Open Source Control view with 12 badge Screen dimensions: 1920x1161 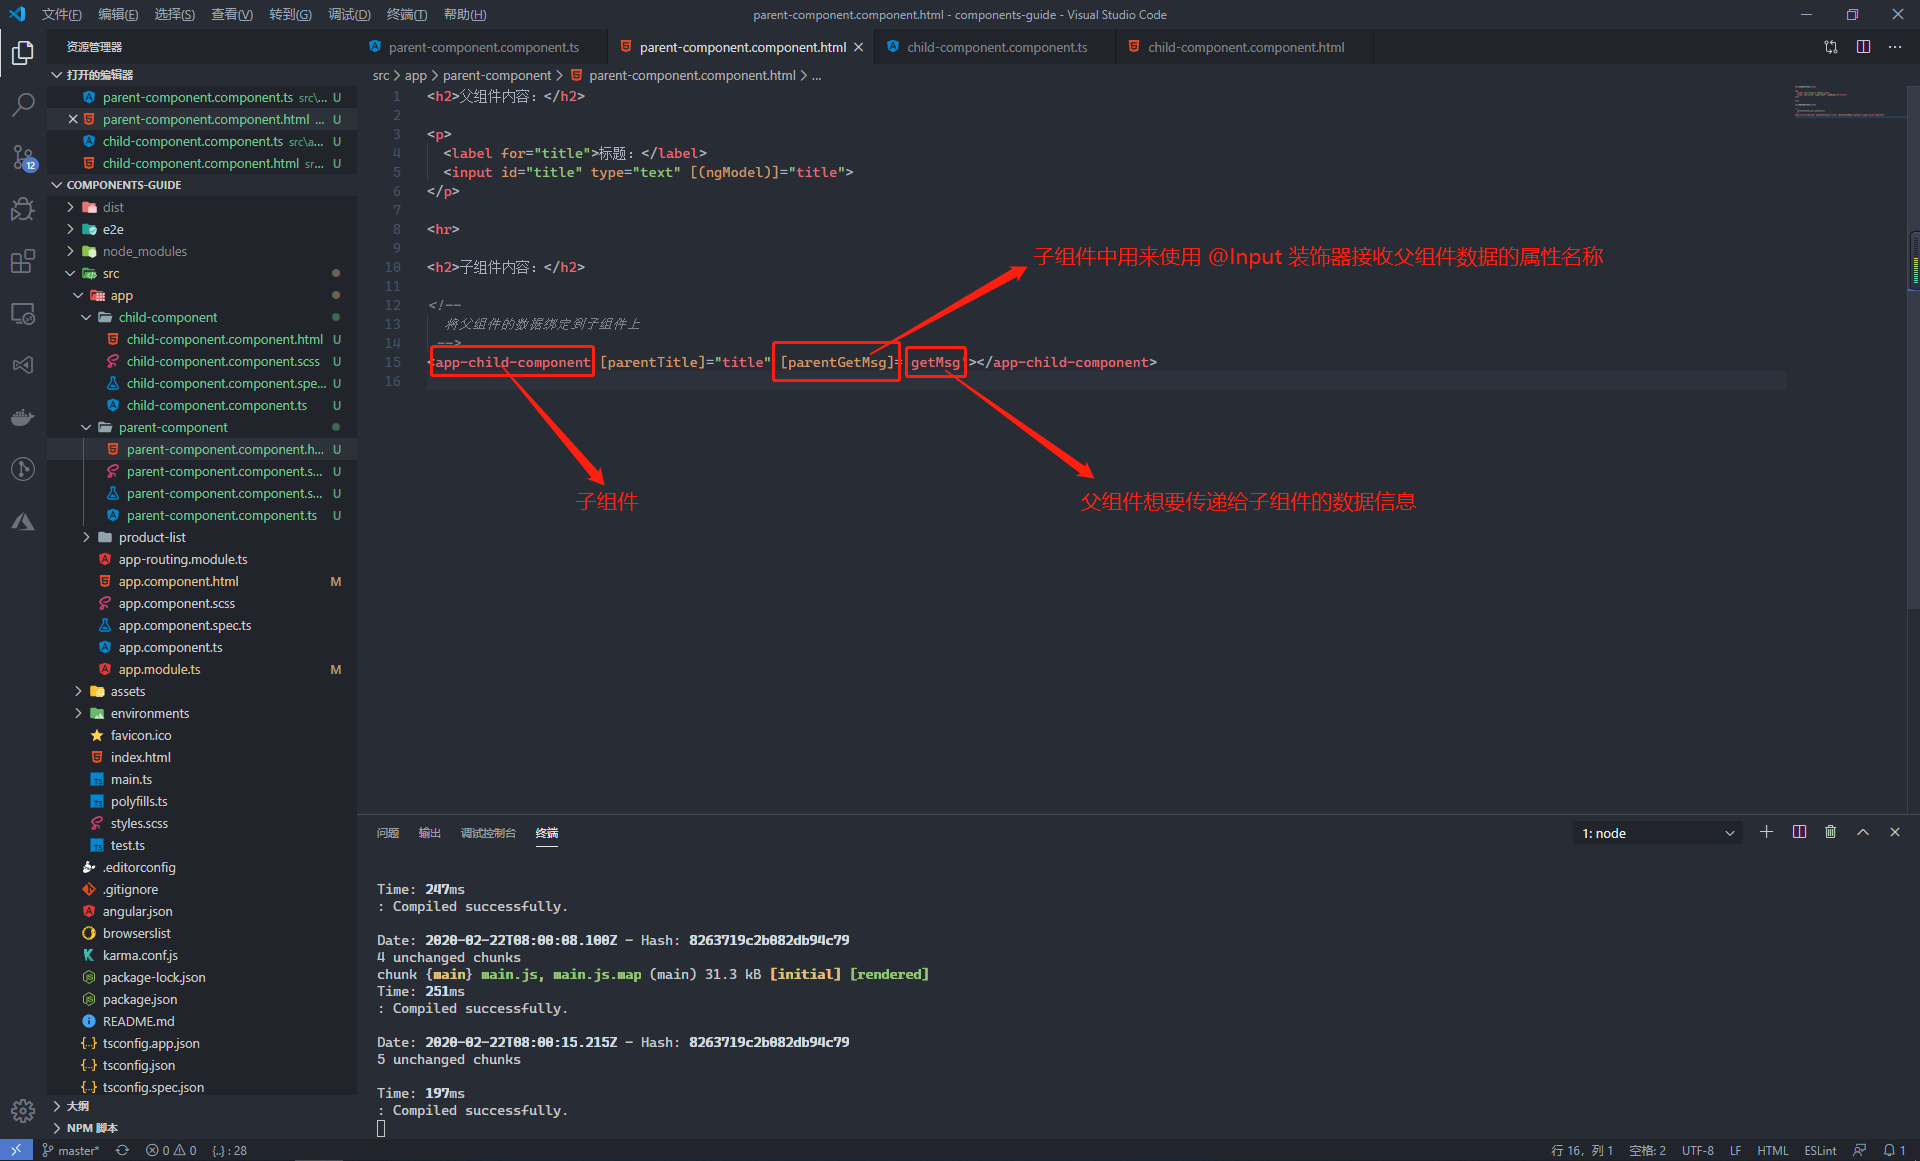click(23, 157)
